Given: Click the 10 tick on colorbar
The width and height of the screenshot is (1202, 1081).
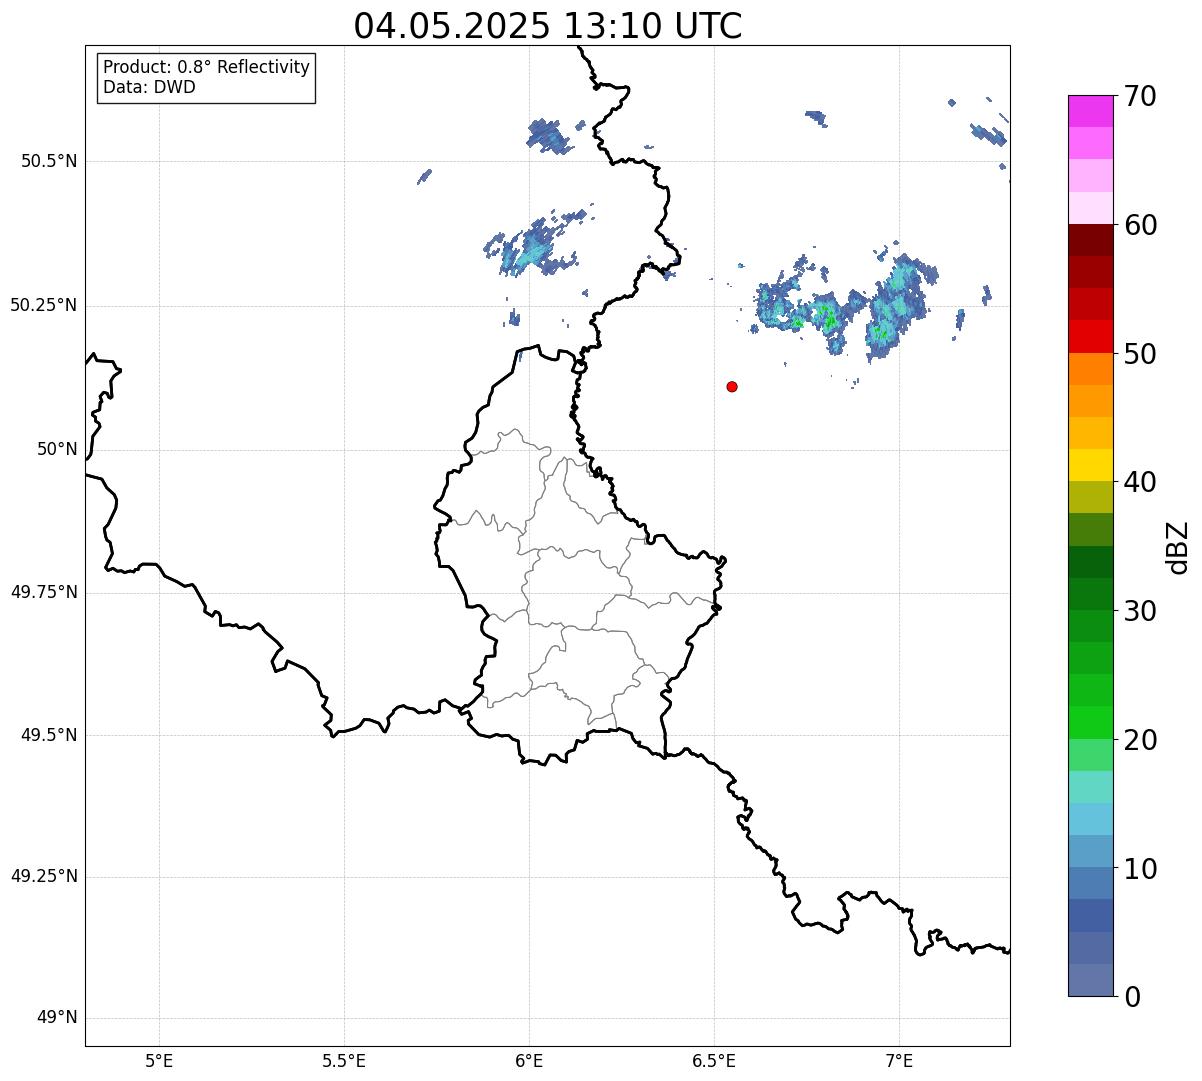Looking at the screenshot, I should tap(1139, 868).
